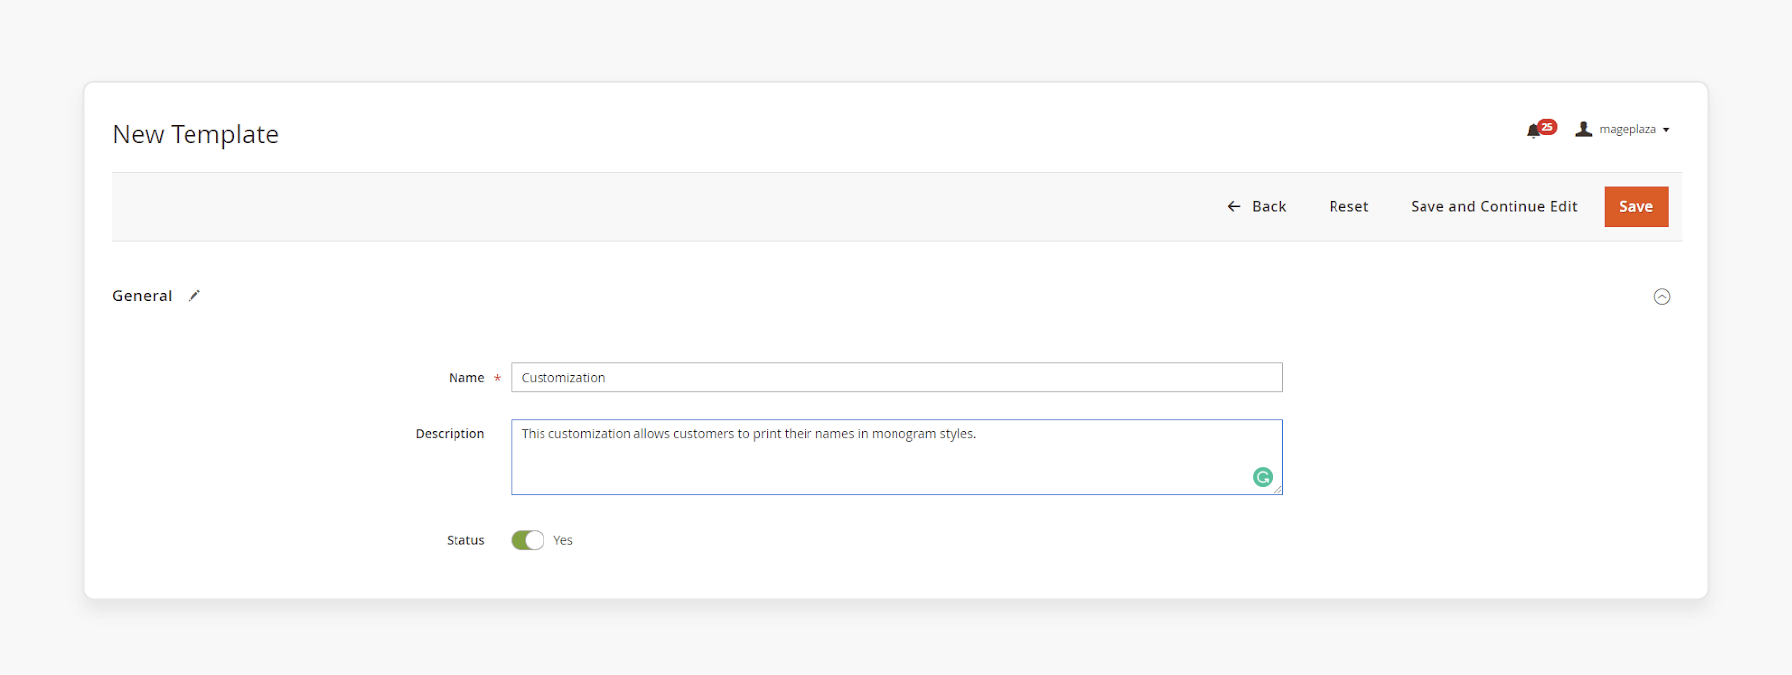Click the Description text area
The image size is (1792, 675).
pyautogui.click(x=896, y=457)
